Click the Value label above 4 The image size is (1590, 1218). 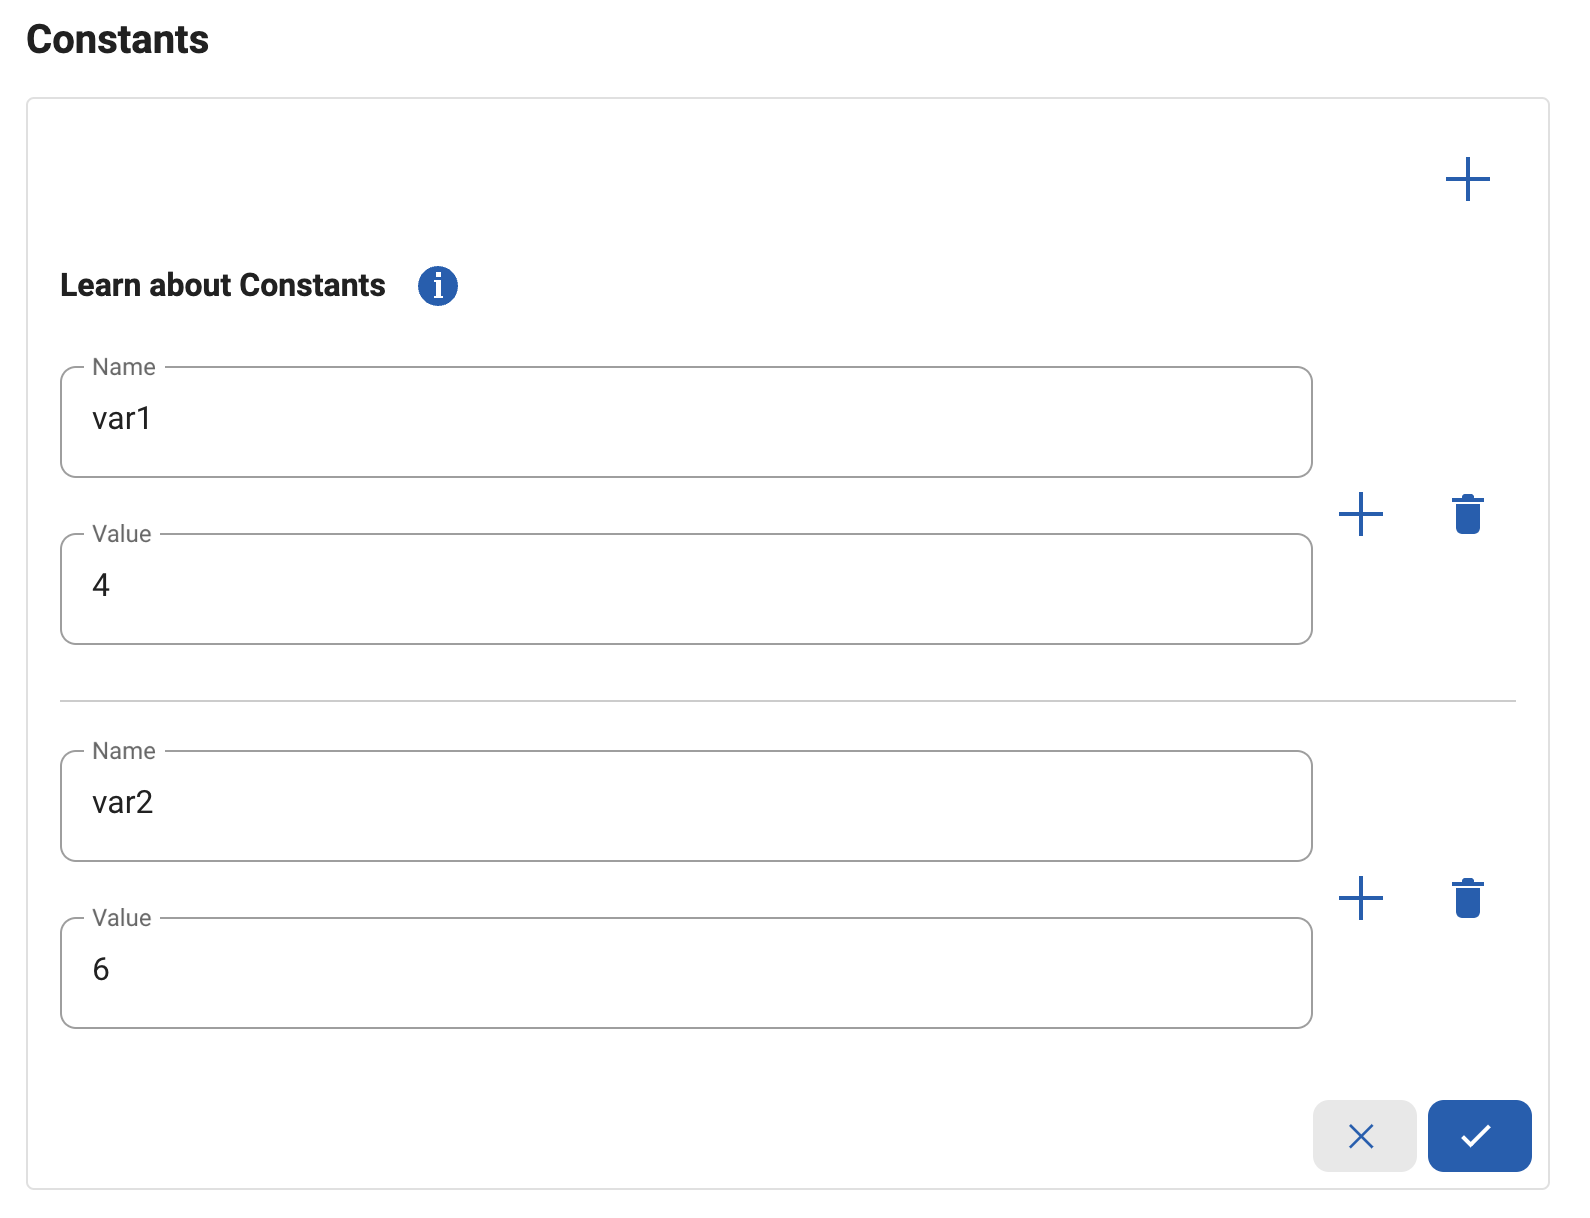pyautogui.click(x=122, y=534)
